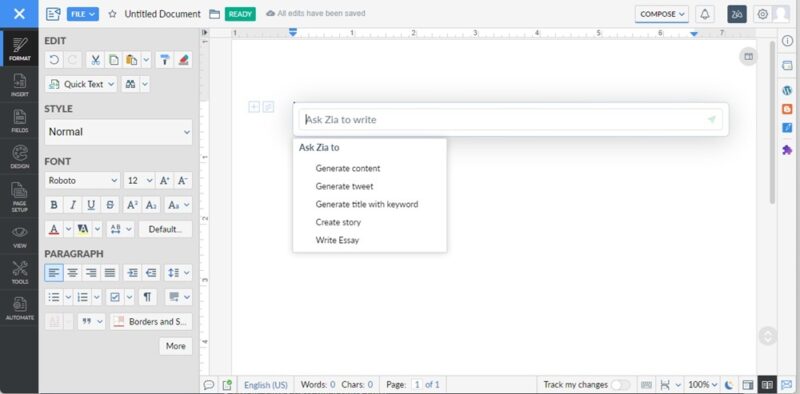The image size is (800, 394).
Task: Click the READY status button
Action: click(x=240, y=14)
